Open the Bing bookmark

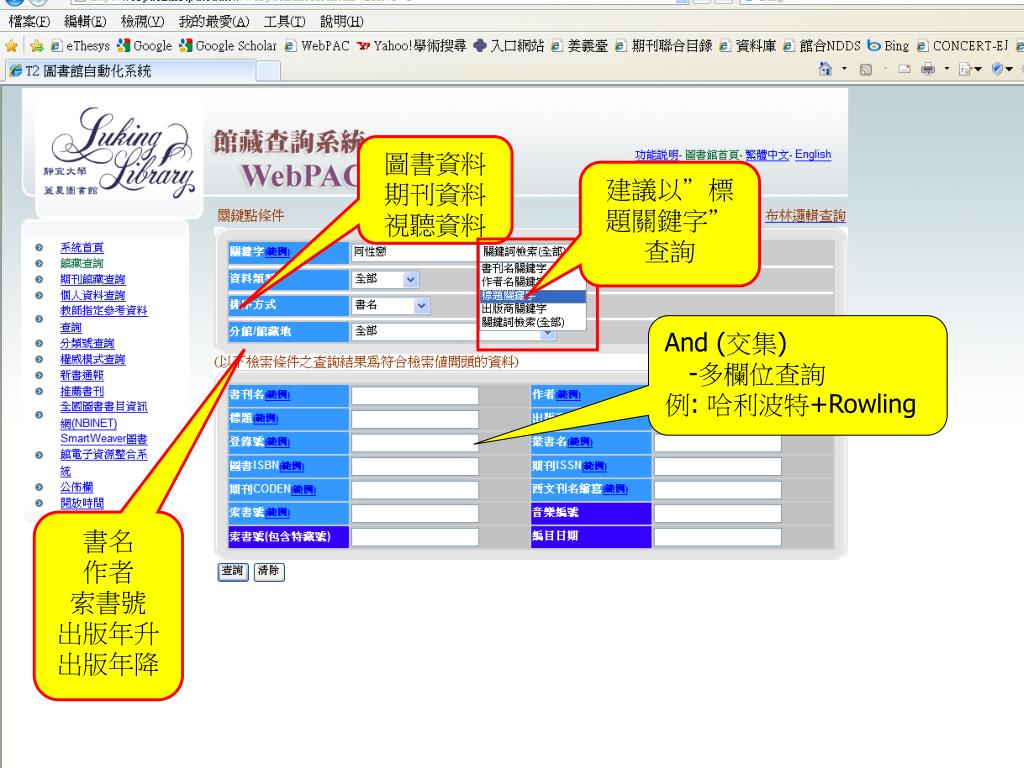888,46
